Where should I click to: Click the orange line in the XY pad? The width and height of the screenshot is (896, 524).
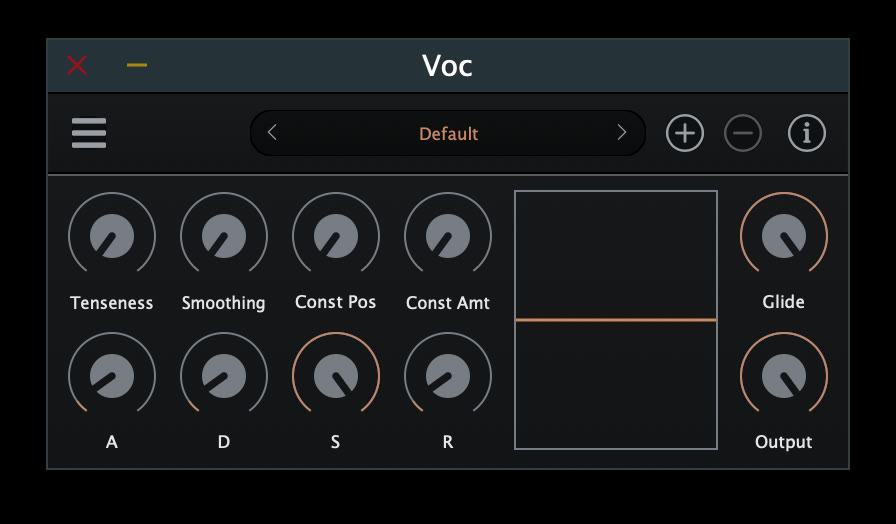616,320
